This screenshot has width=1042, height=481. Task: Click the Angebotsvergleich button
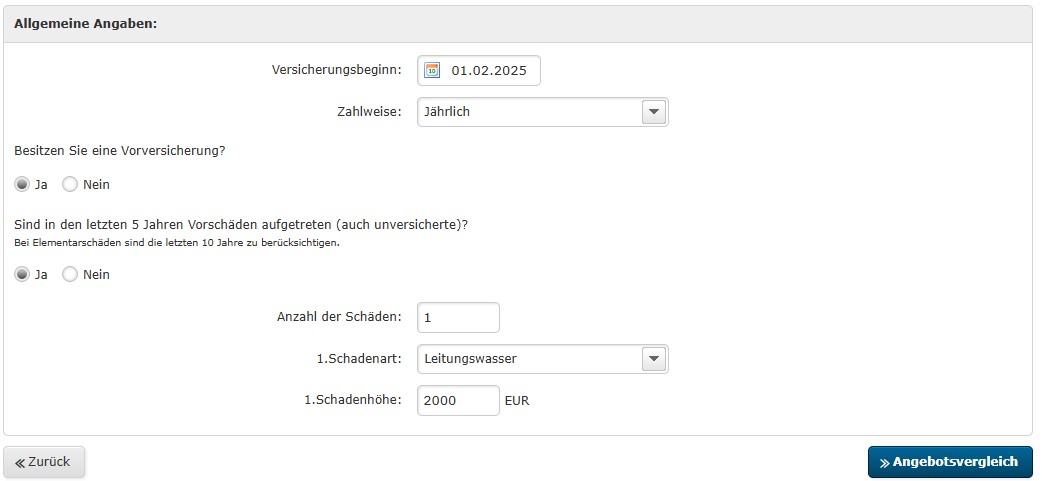[950, 462]
